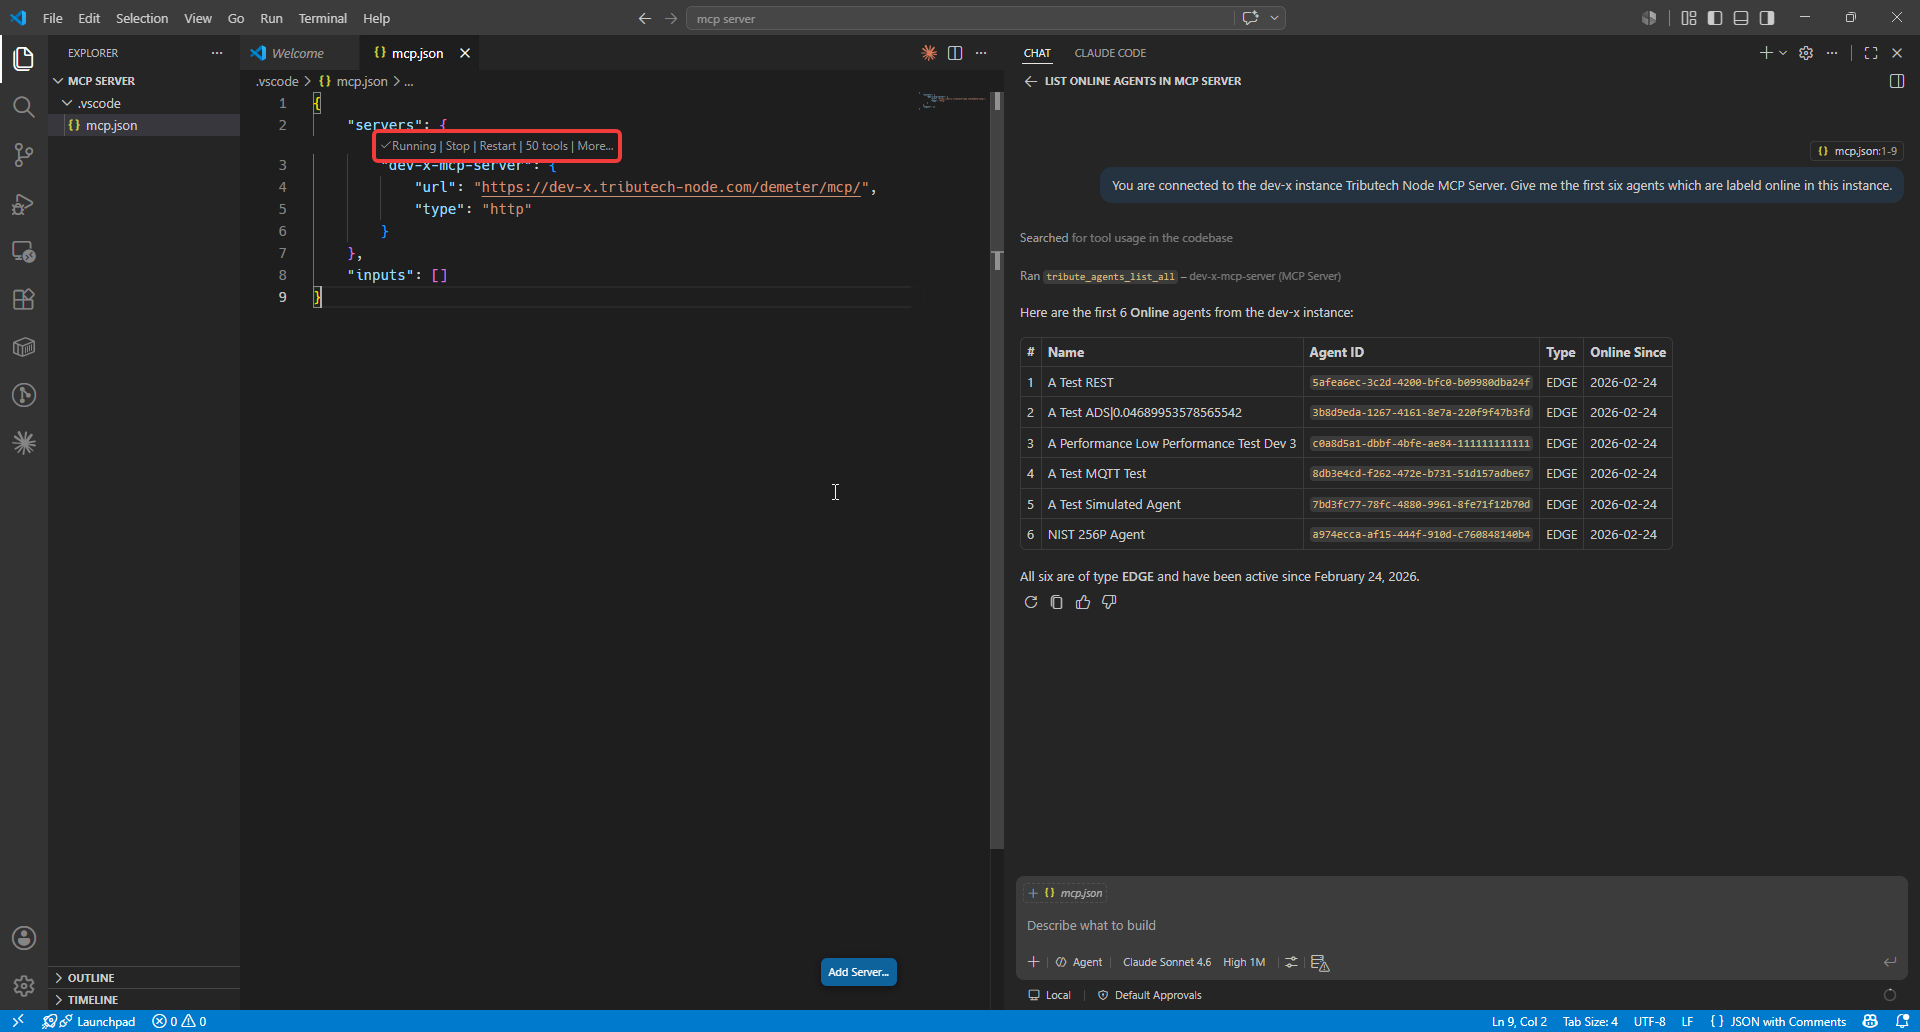Viewport: 1920px width, 1032px height.
Task: Open remote window indicator in status bar
Action: [17, 1021]
